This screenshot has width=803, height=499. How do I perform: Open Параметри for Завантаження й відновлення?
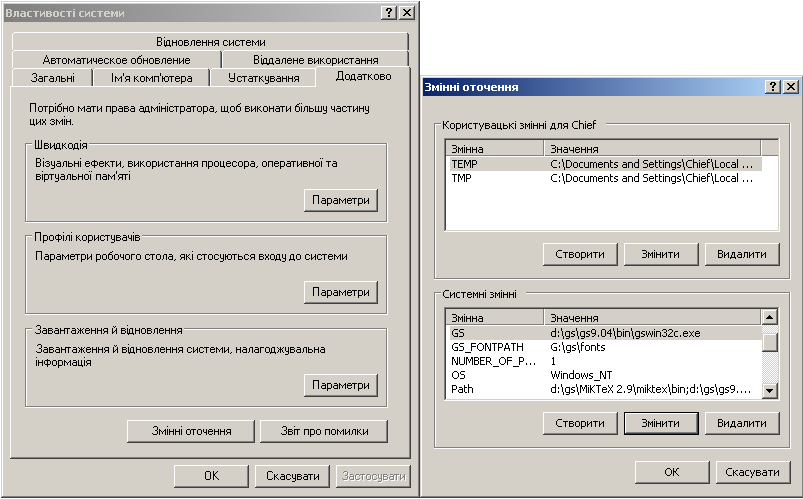340,385
